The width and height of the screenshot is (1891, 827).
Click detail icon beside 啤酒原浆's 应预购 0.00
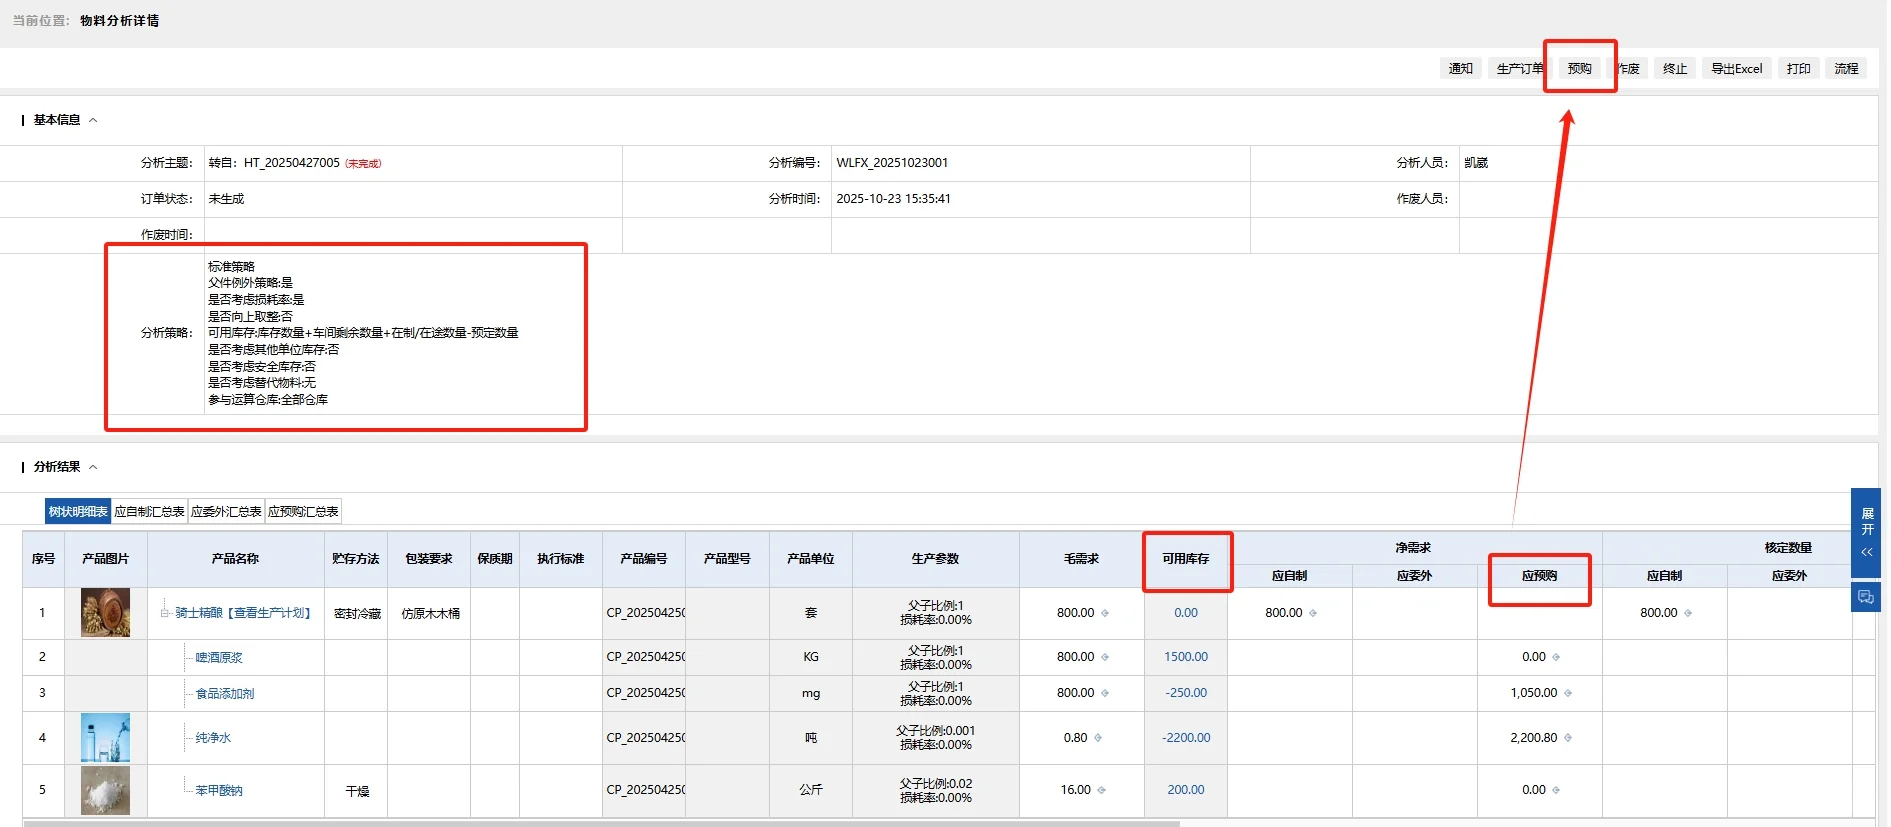(1556, 657)
